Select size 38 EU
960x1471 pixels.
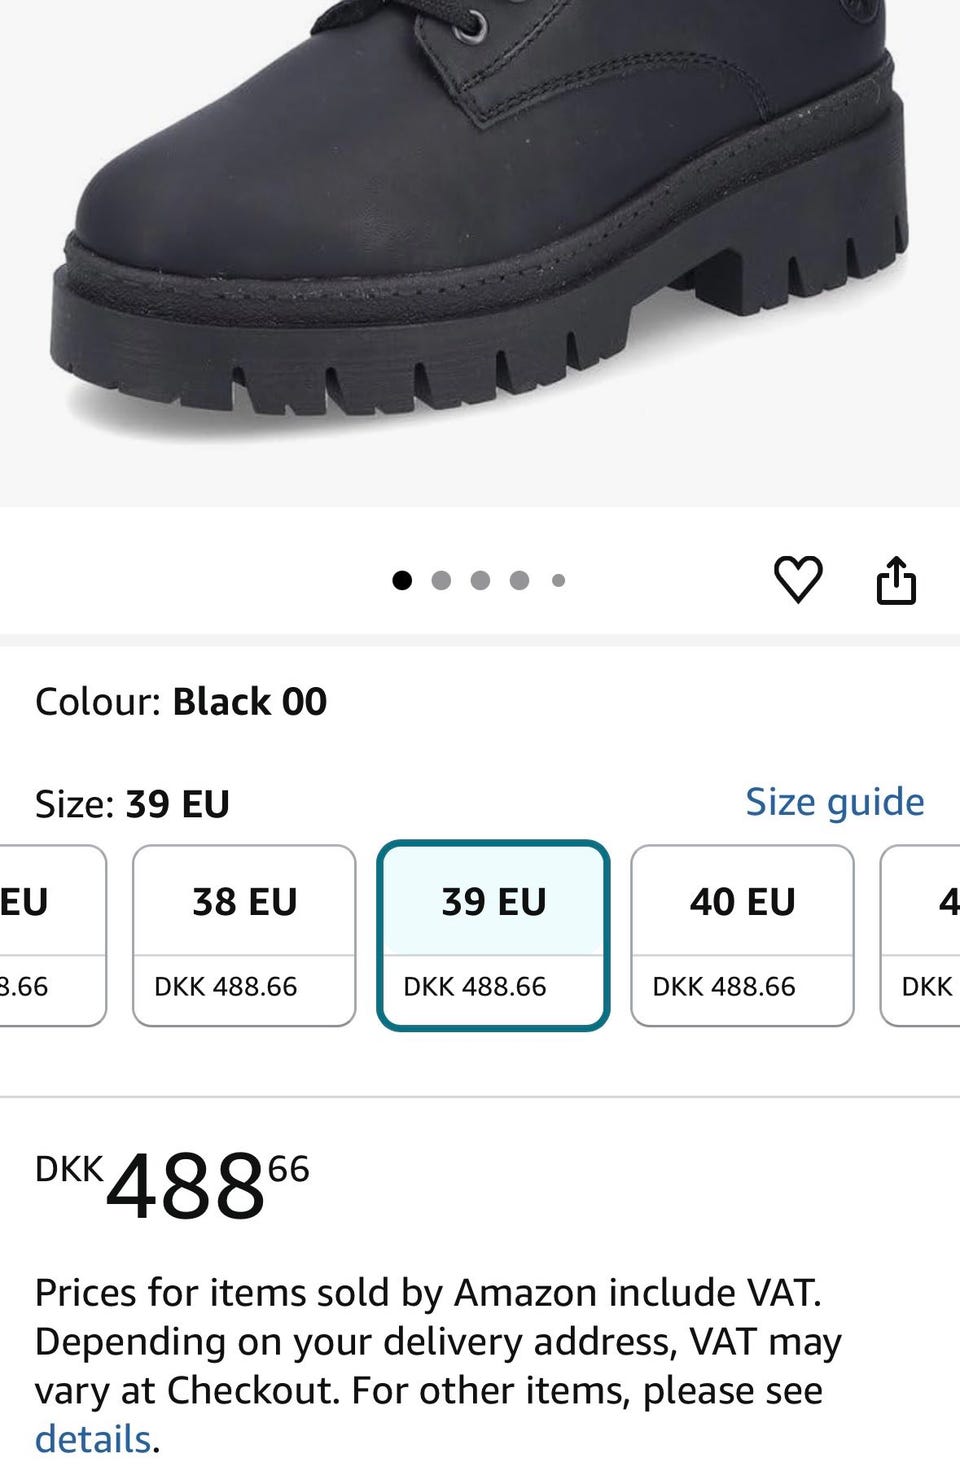[244, 935]
